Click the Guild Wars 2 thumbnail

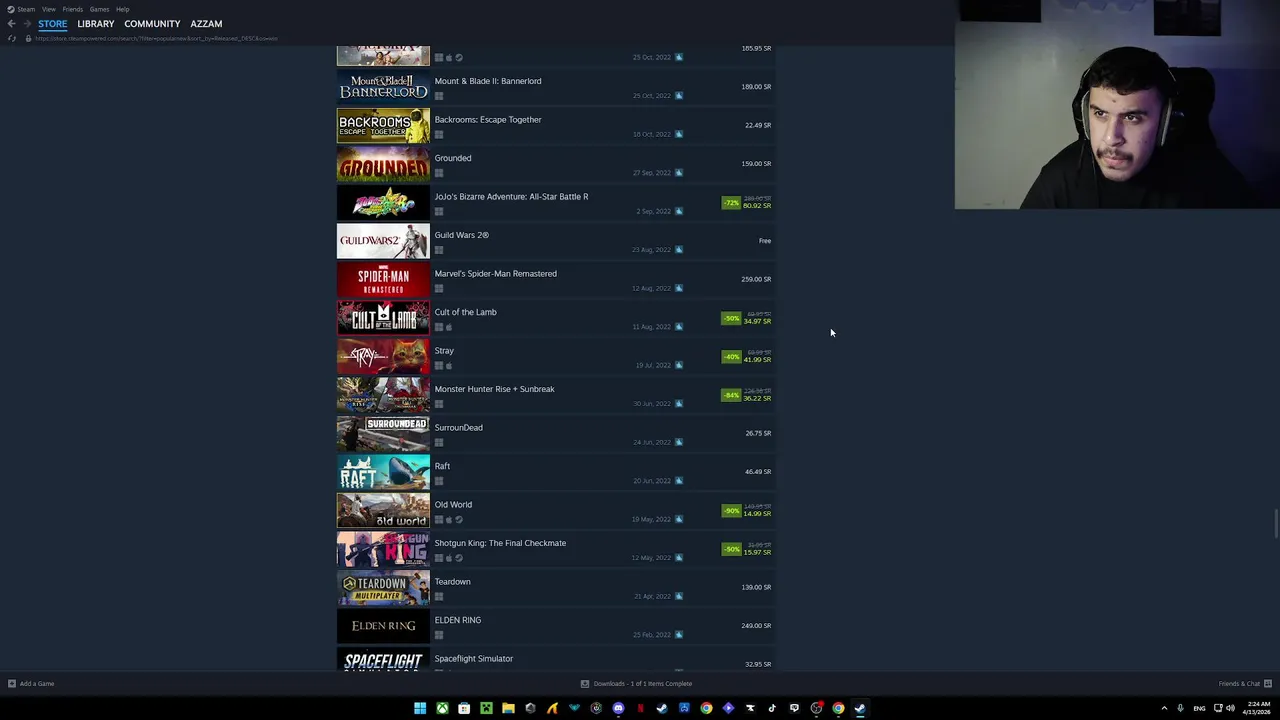click(383, 241)
